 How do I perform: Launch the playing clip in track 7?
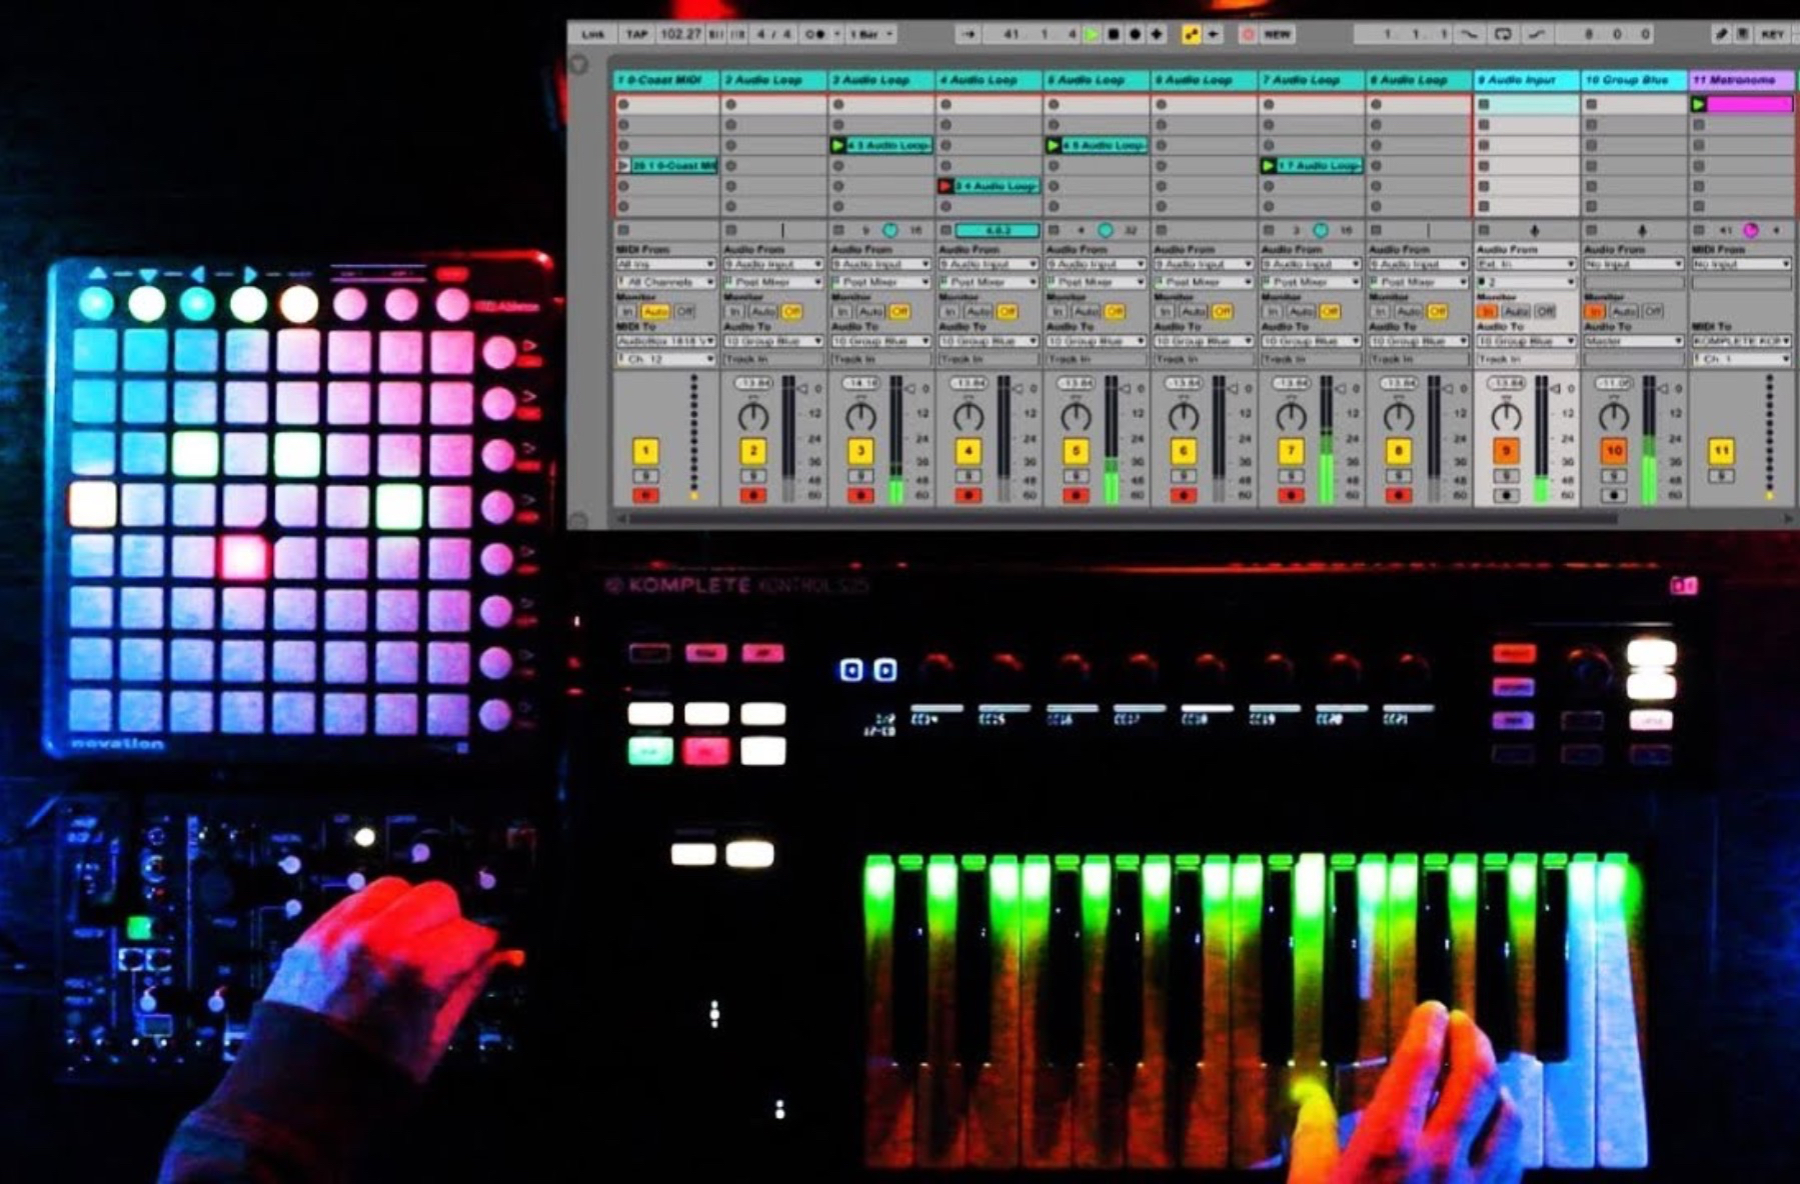click(1268, 165)
